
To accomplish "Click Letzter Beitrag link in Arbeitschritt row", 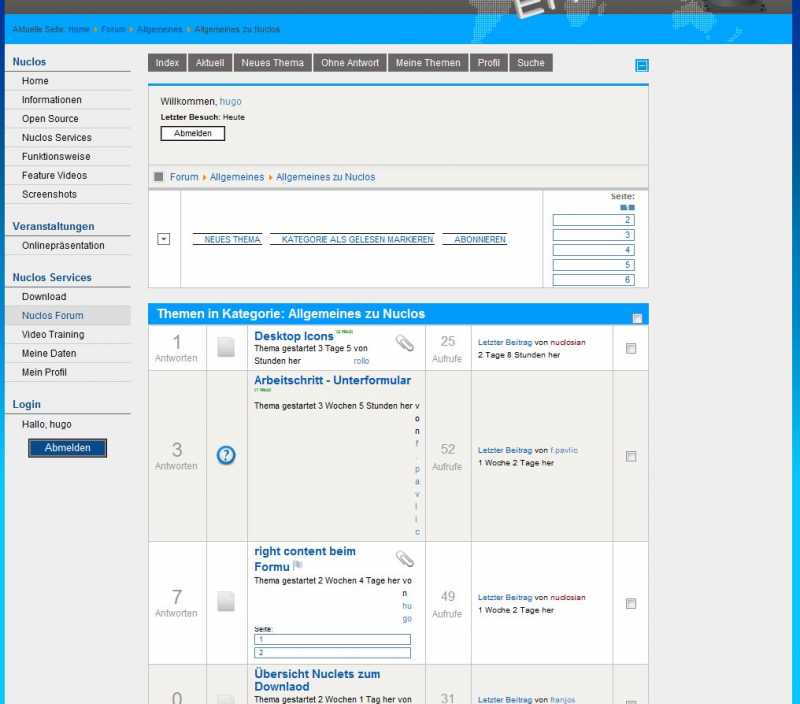I will pos(505,450).
